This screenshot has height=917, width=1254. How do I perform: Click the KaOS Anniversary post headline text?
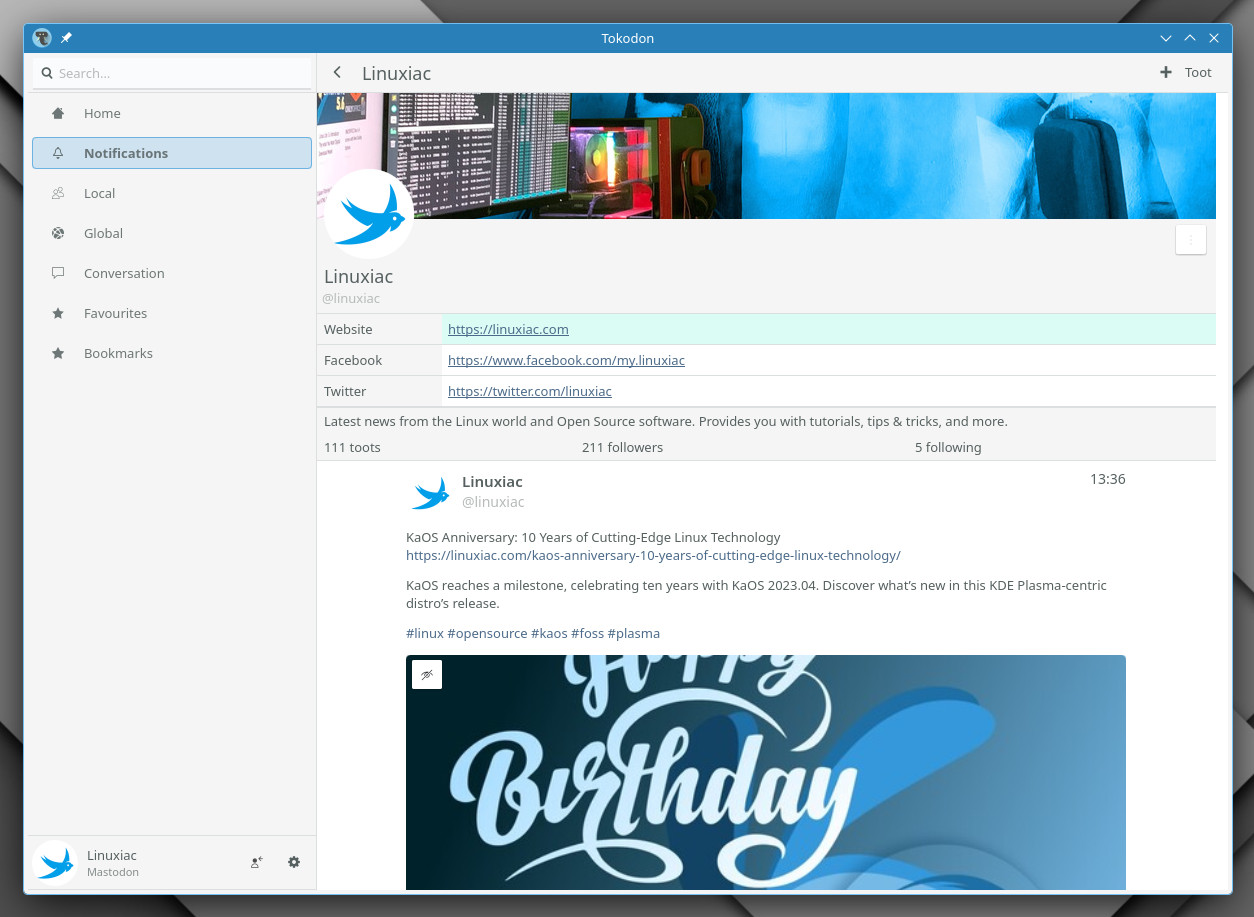tap(593, 537)
